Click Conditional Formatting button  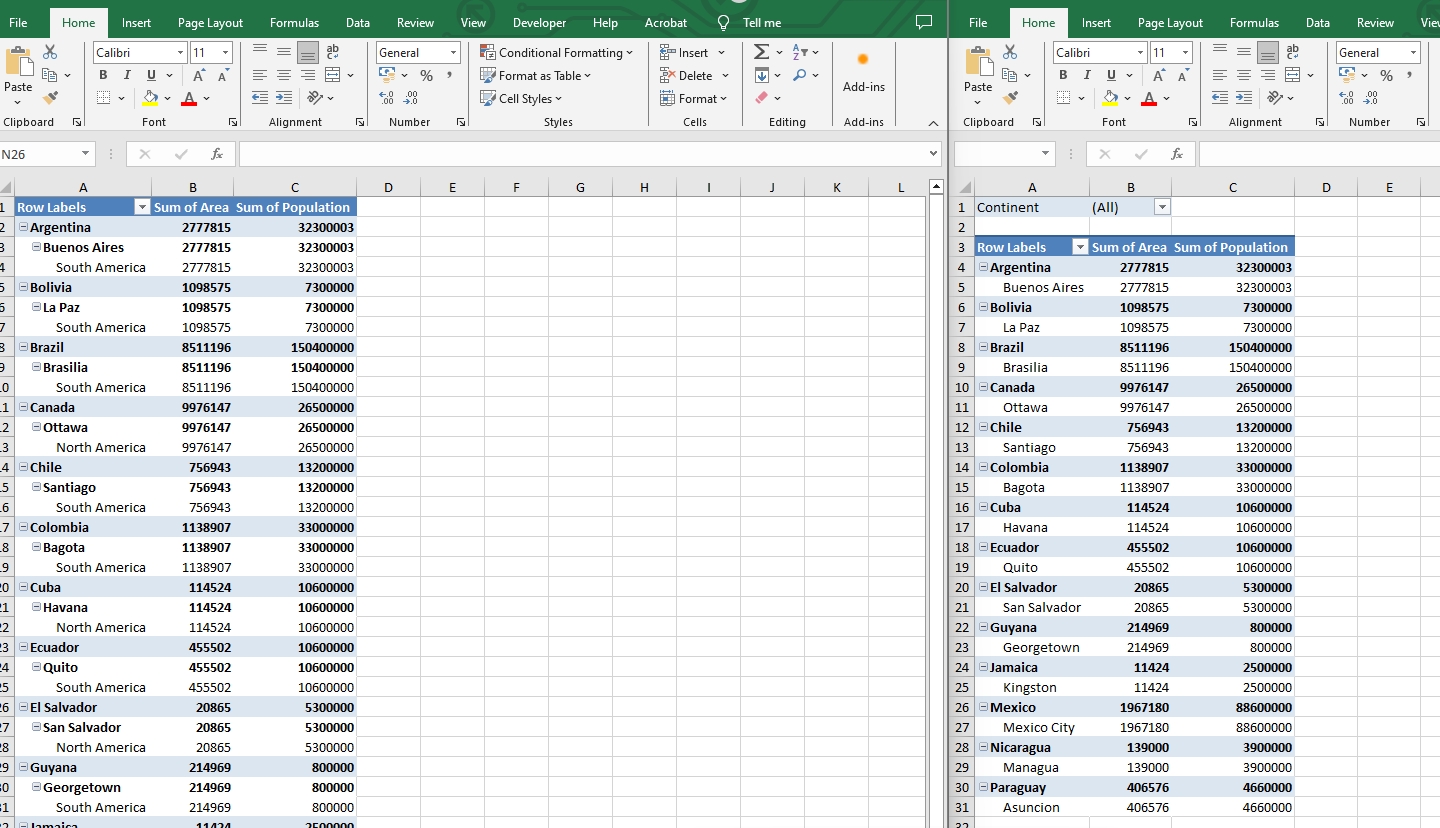556,52
